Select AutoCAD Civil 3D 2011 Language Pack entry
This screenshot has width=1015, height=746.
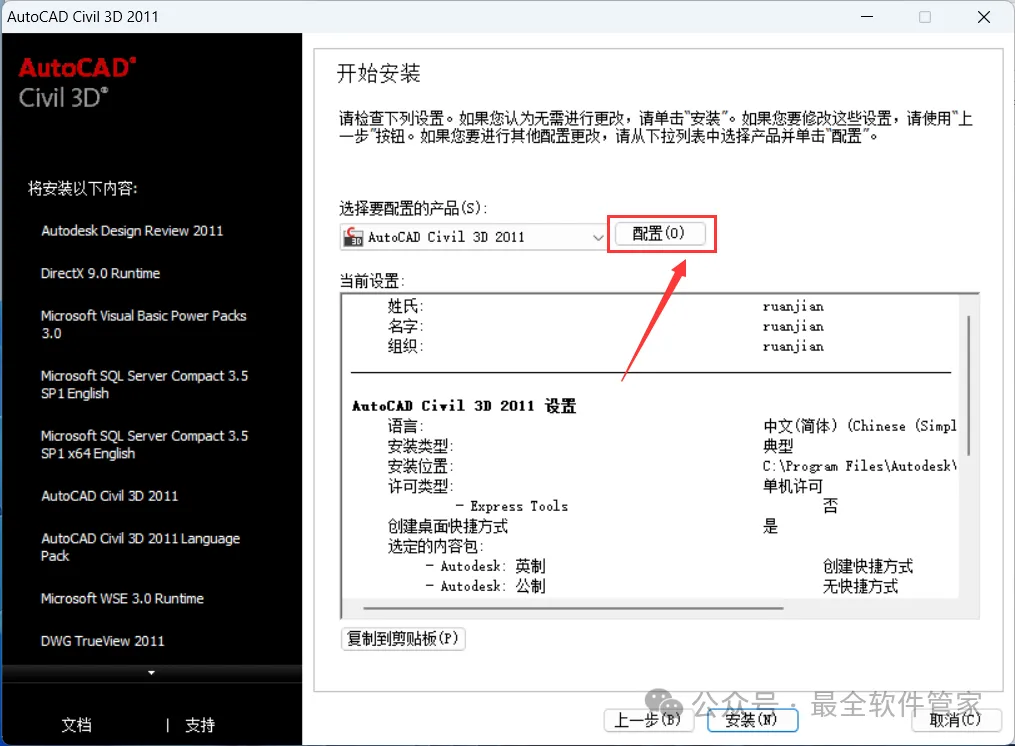tap(140, 547)
